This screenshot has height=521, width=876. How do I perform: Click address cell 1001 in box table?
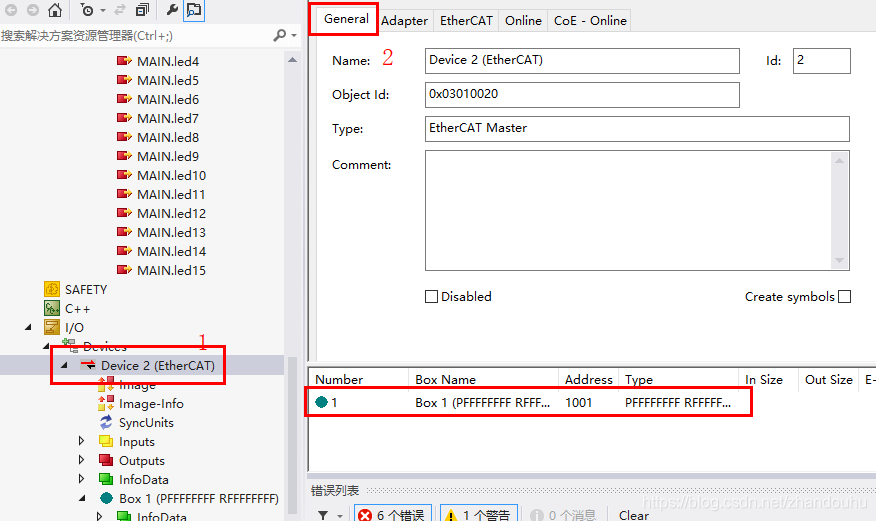578,403
